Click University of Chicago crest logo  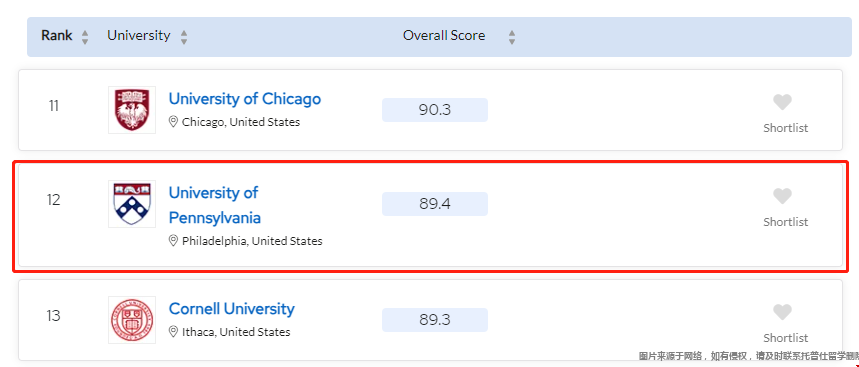tap(132, 110)
